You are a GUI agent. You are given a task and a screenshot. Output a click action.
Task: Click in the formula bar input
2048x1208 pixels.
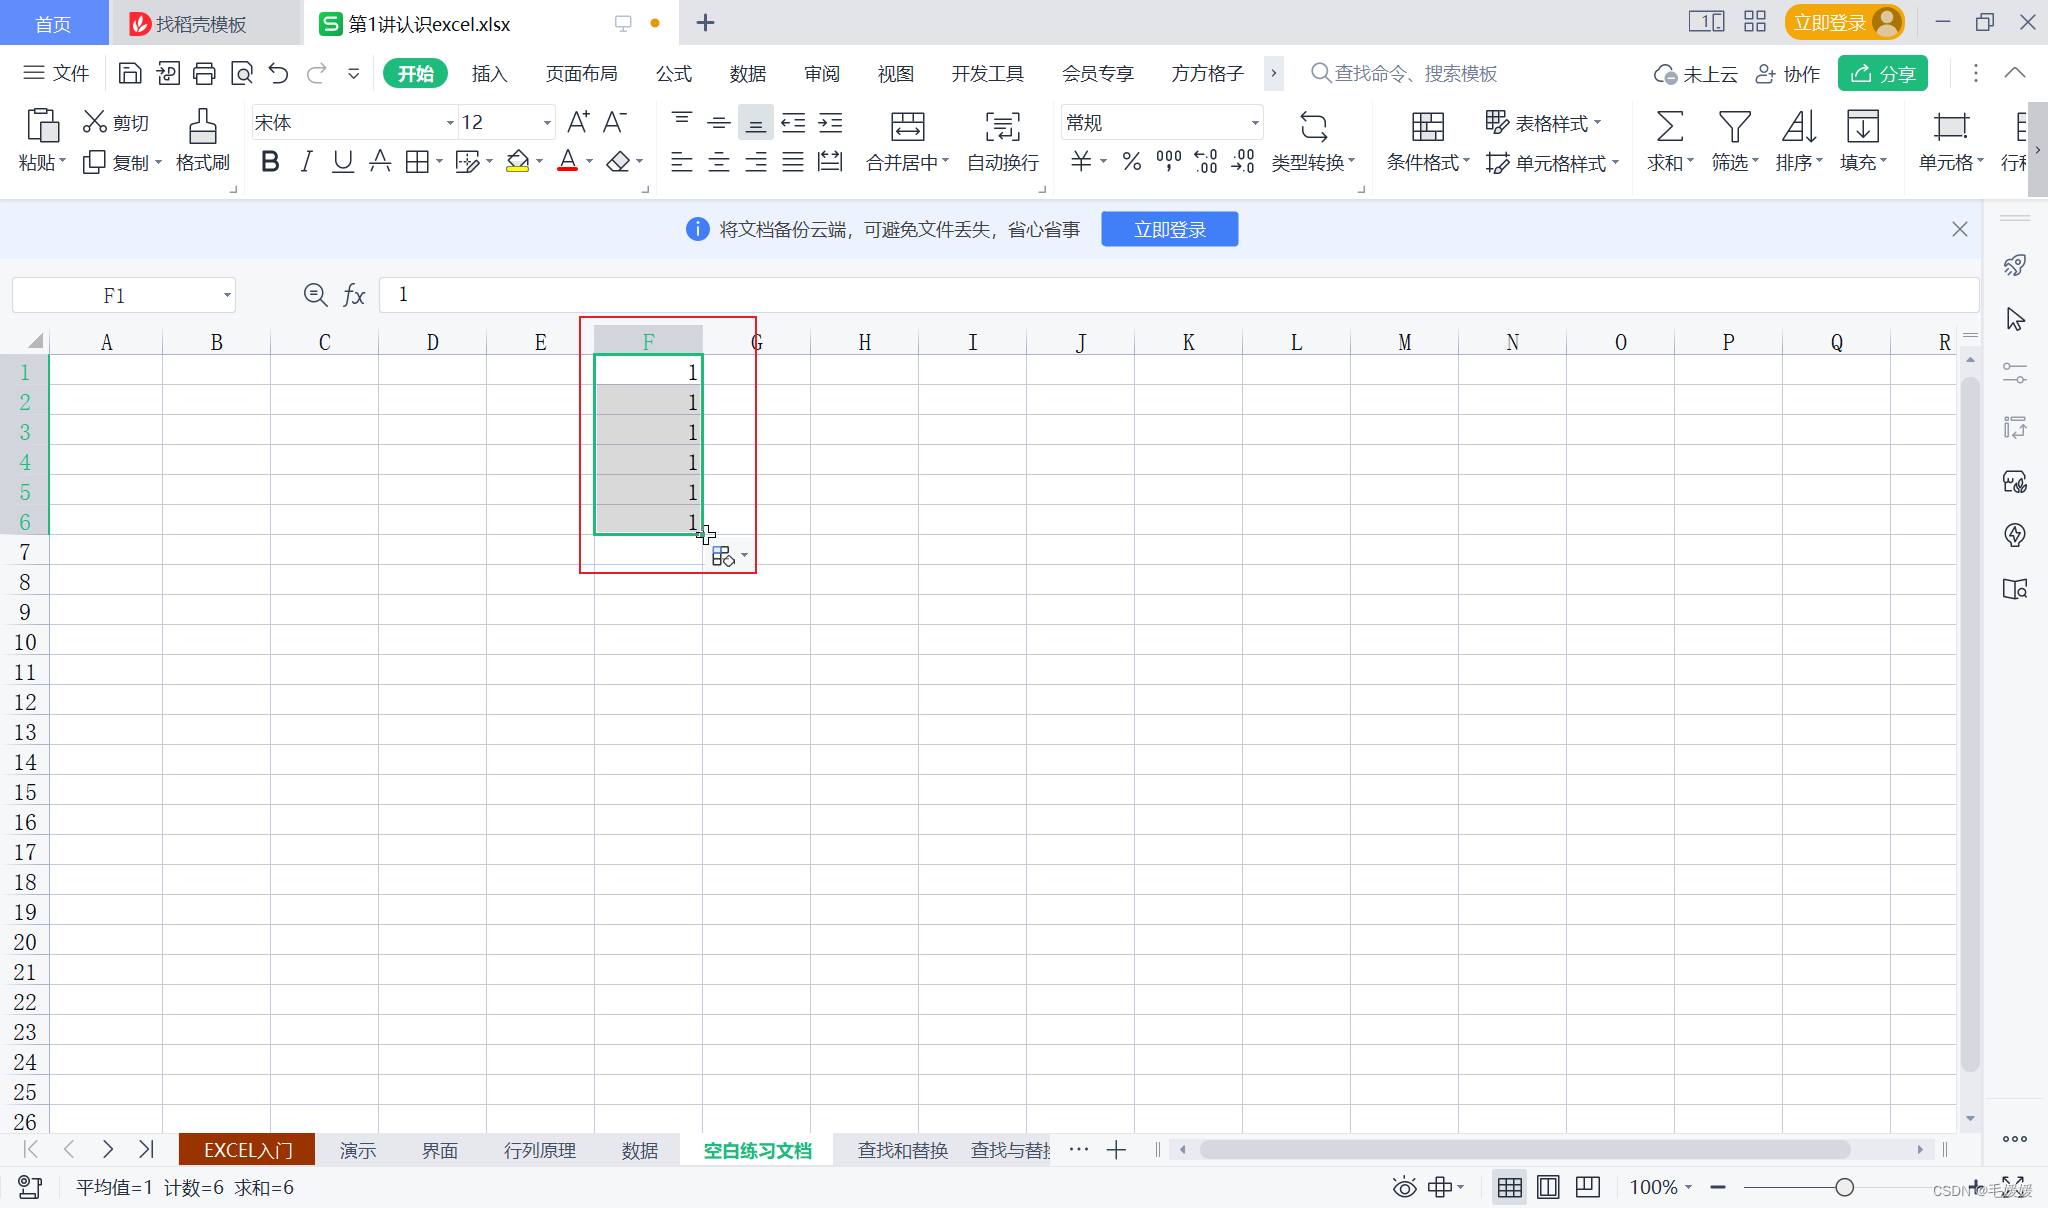click(x=1178, y=294)
